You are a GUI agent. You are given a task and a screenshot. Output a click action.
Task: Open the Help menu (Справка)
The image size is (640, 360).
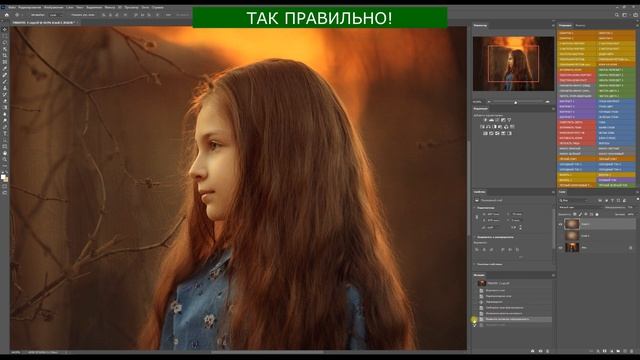[158, 7]
